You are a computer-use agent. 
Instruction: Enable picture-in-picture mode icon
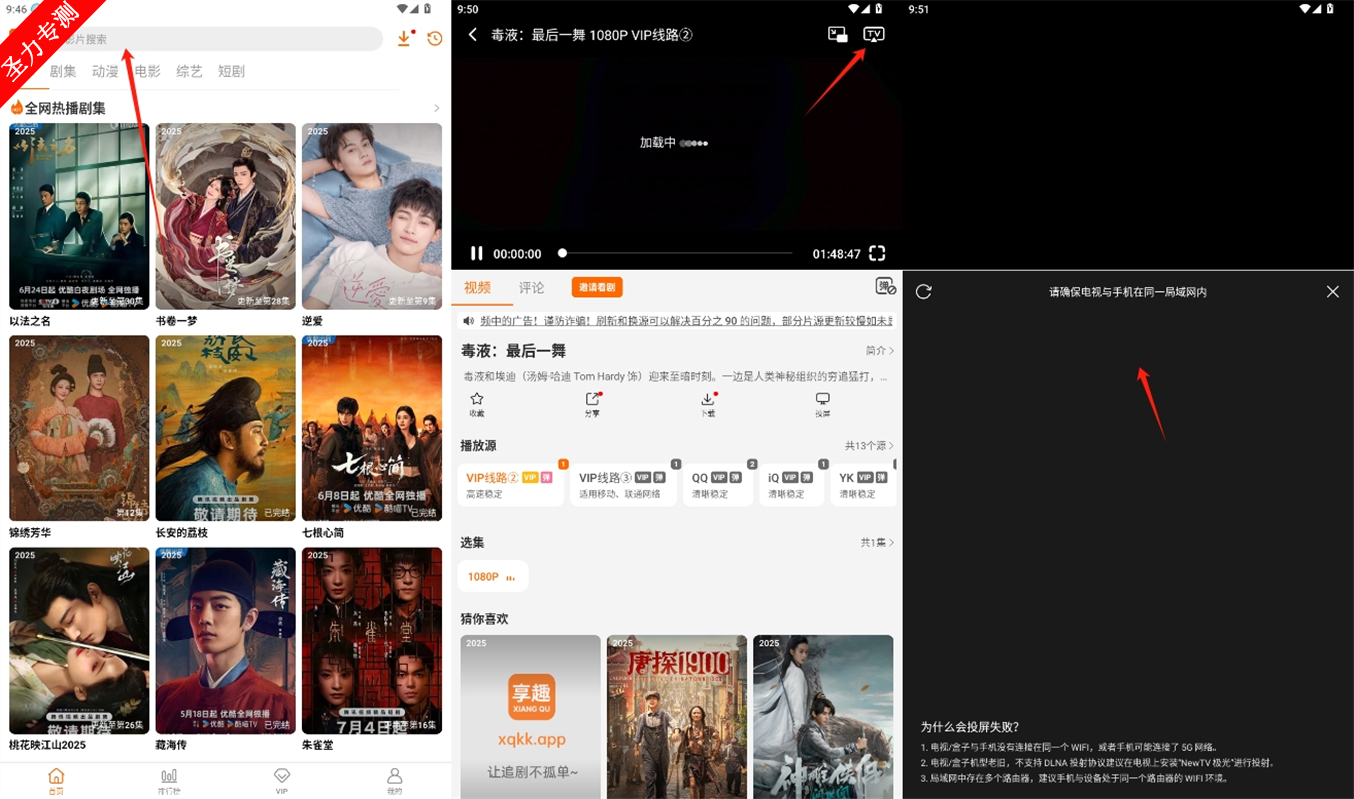(838, 35)
